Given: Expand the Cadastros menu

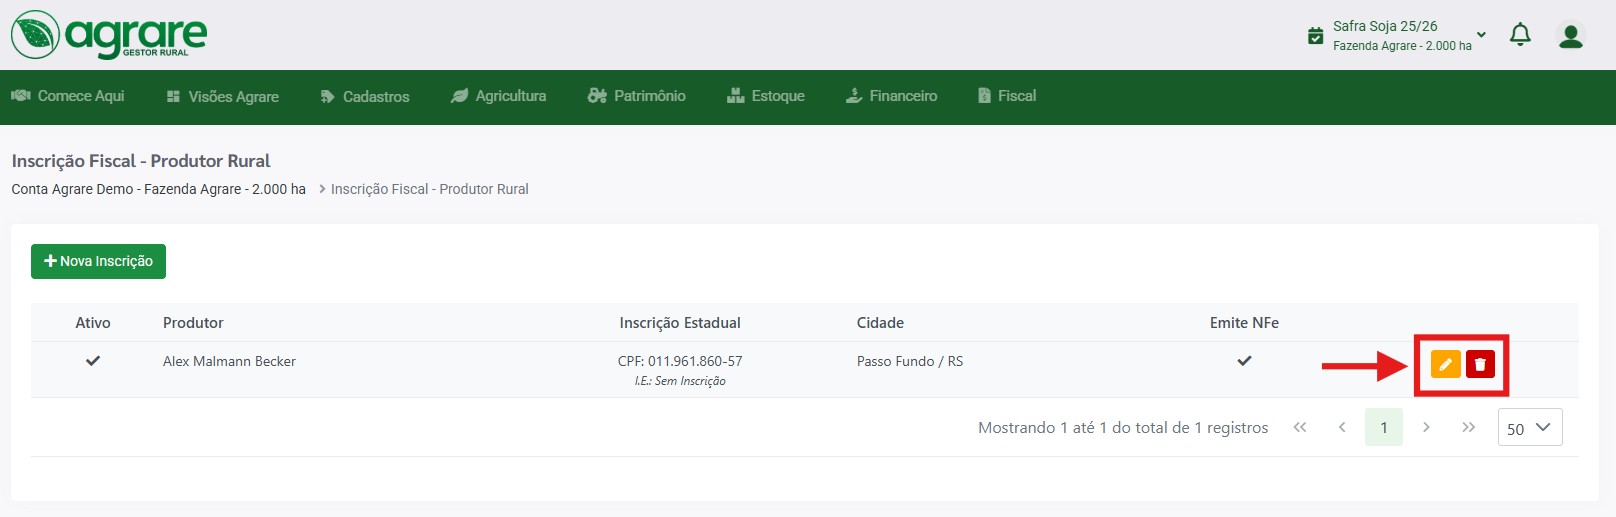Looking at the screenshot, I should 365,96.
